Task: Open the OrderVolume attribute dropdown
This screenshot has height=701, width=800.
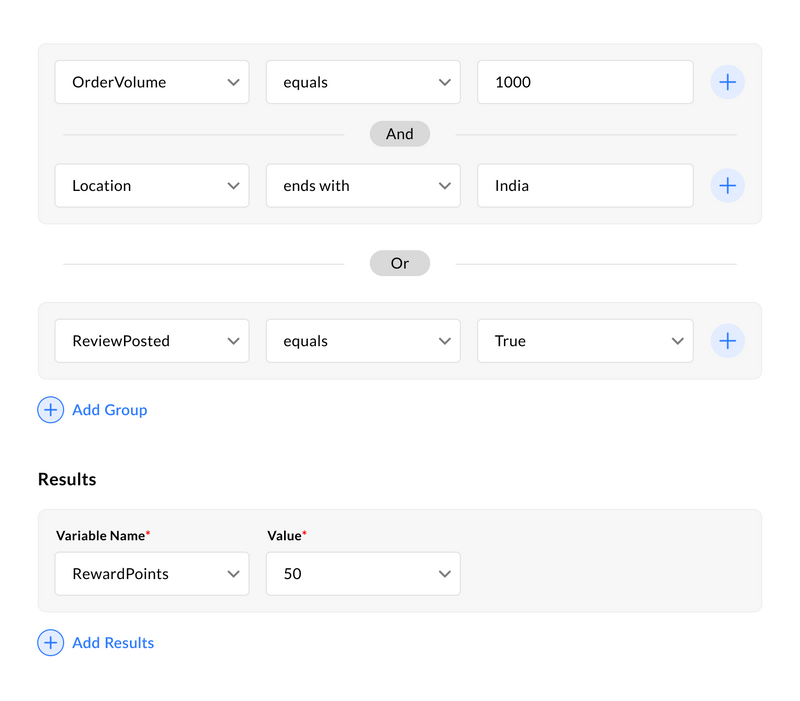Action: [x=151, y=82]
